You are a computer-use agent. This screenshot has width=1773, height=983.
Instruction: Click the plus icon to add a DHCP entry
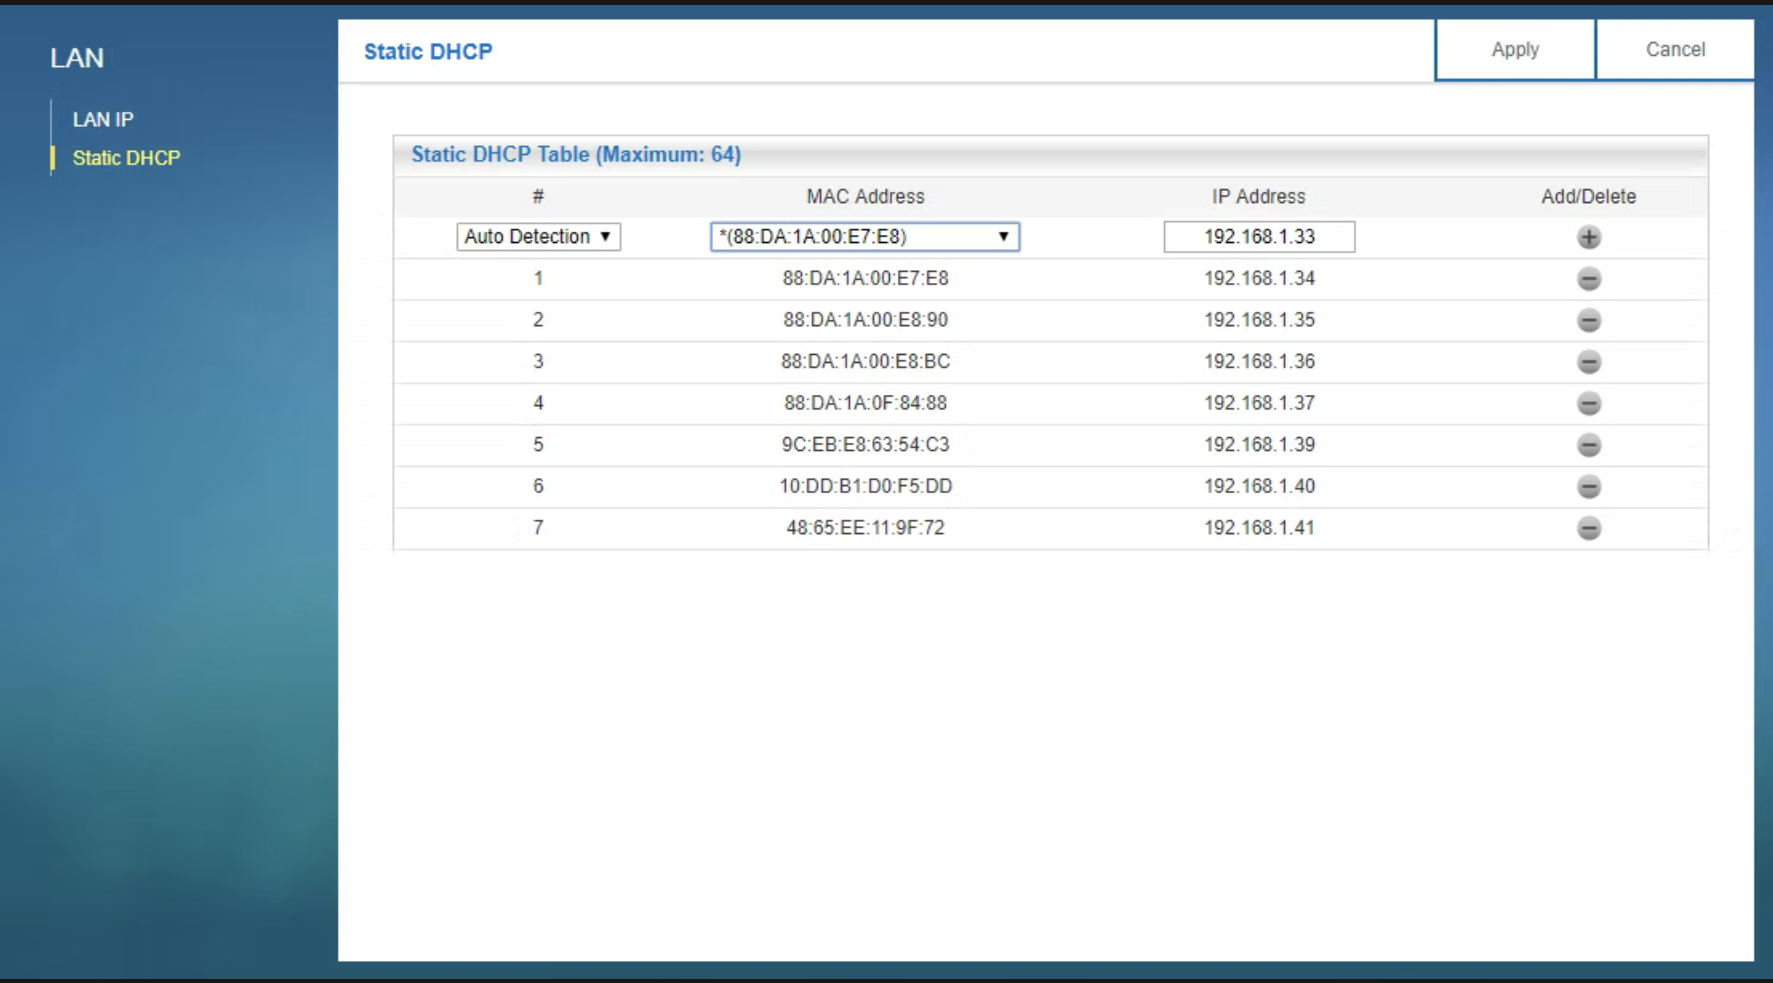coord(1590,237)
